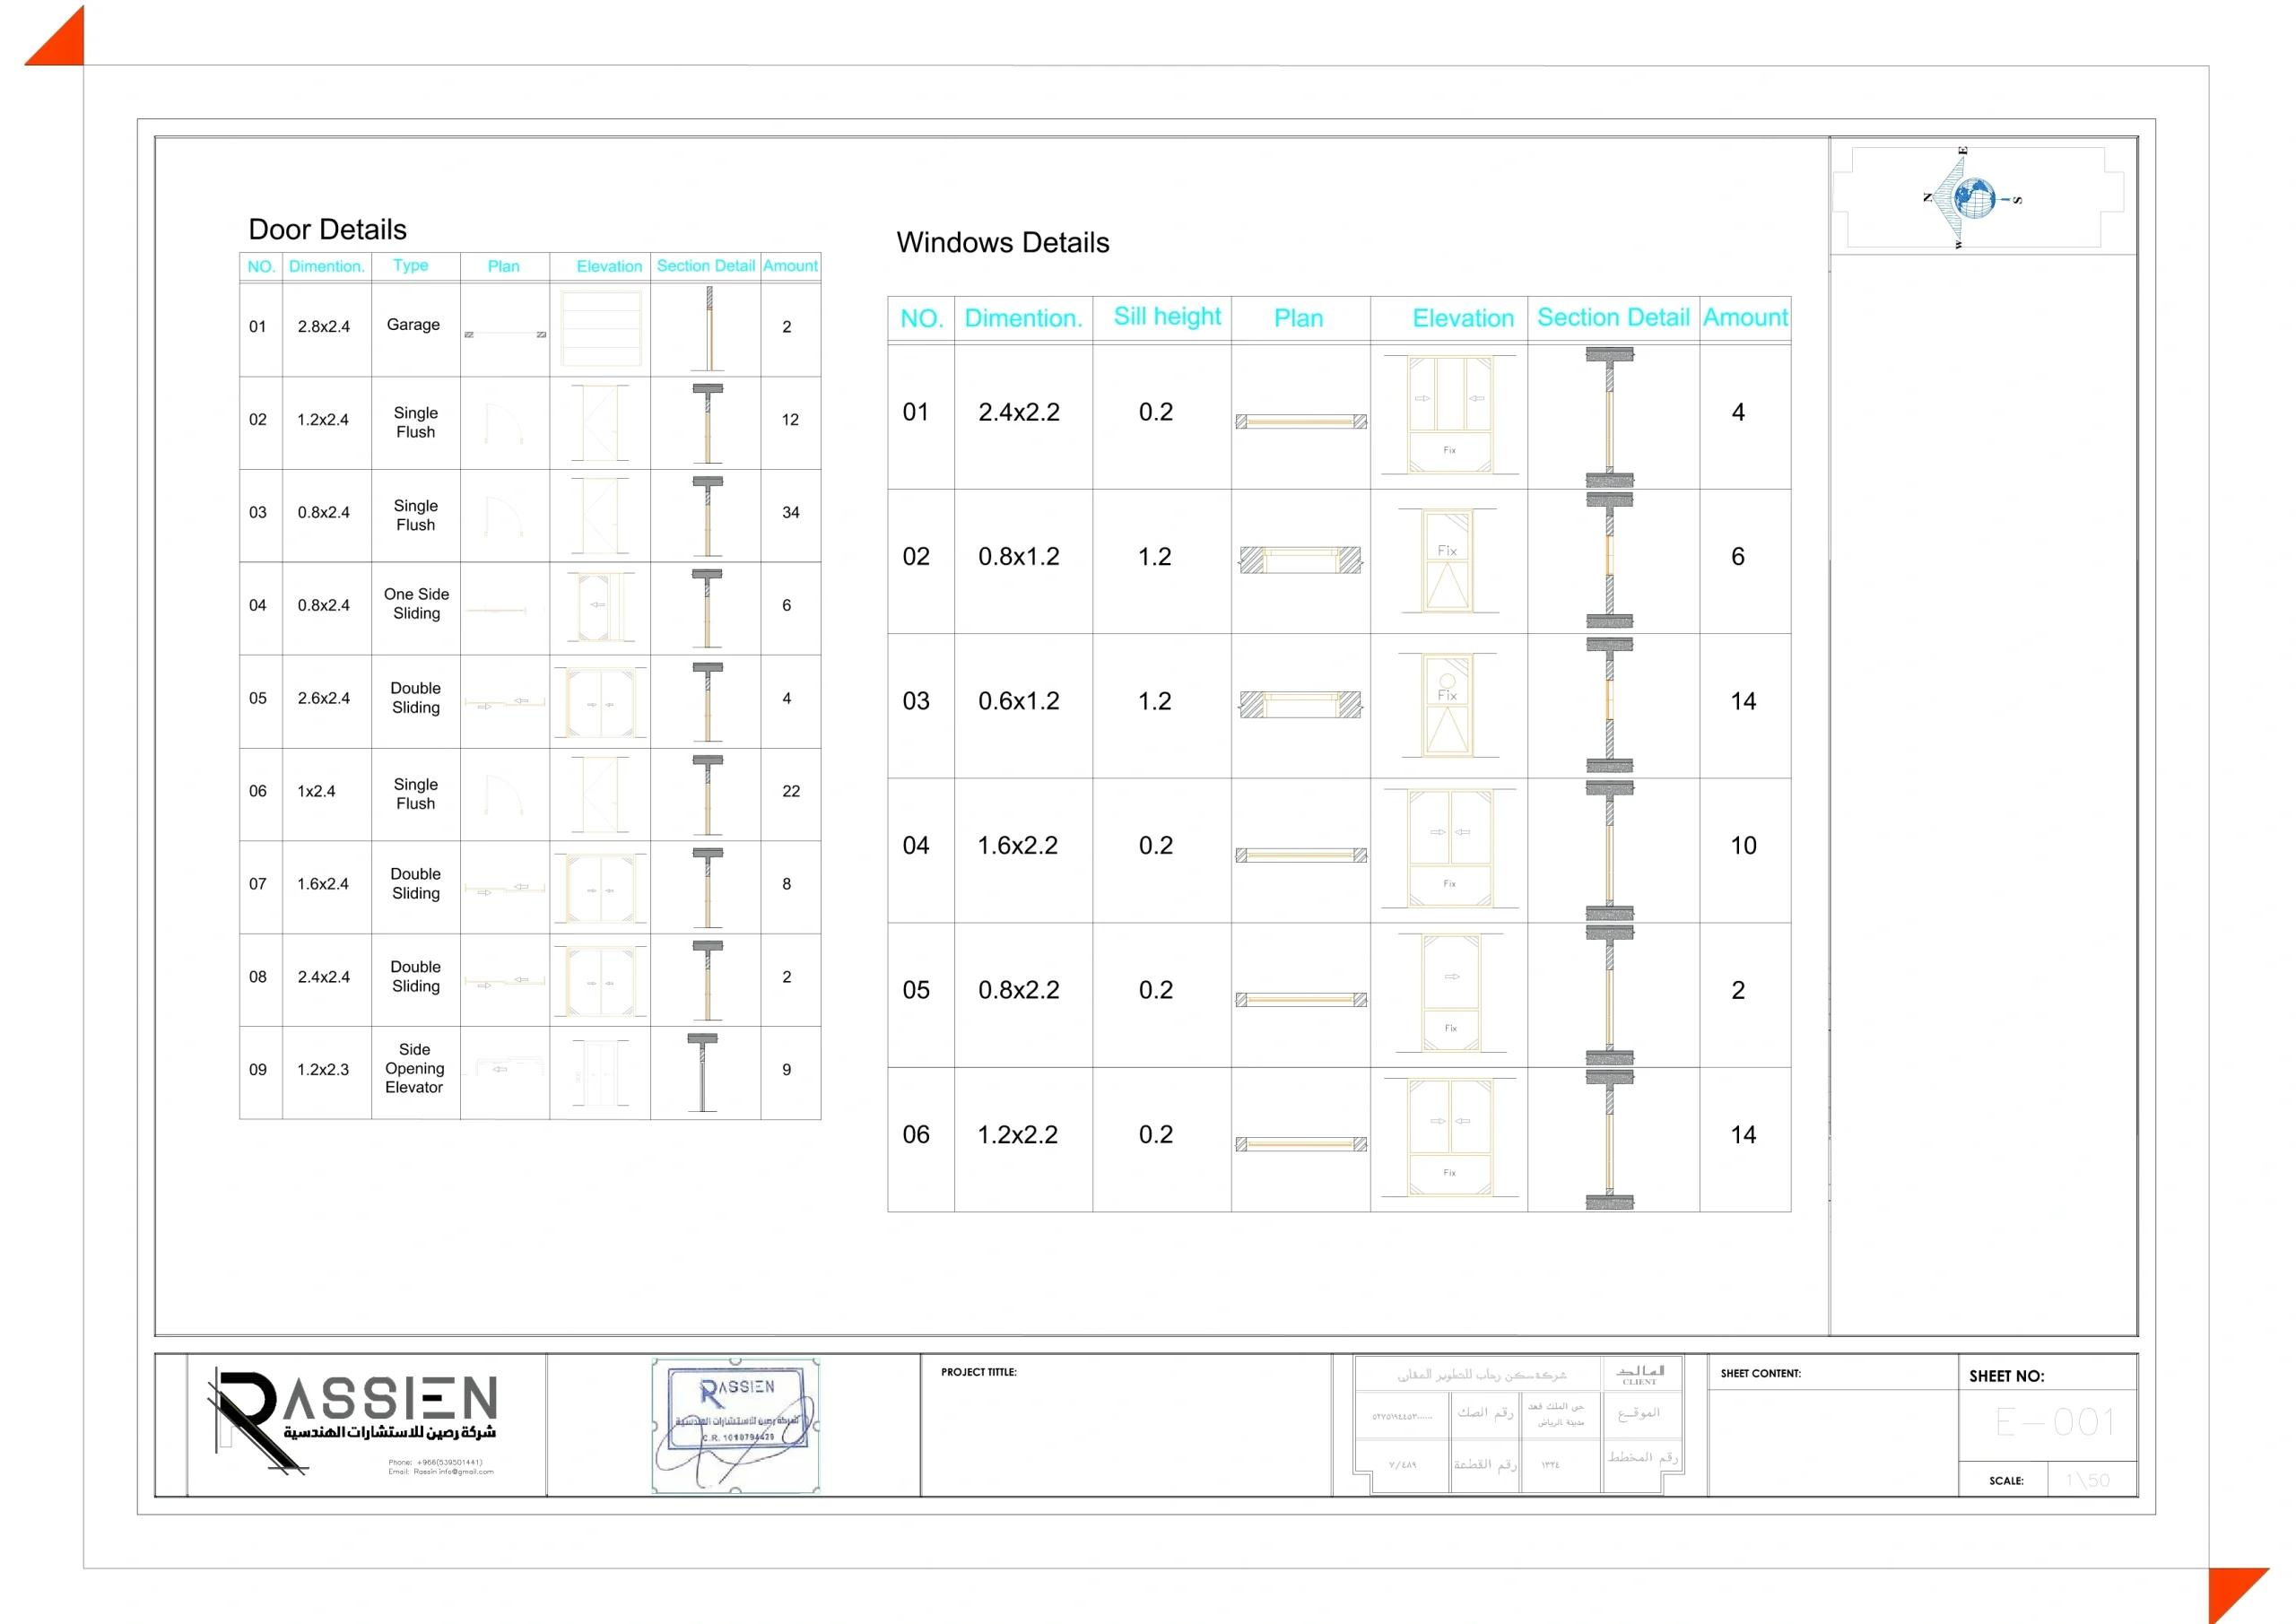Click door 04 one side sliding elevation
The height and width of the screenshot is (1624, 2296).
point(600,607)
